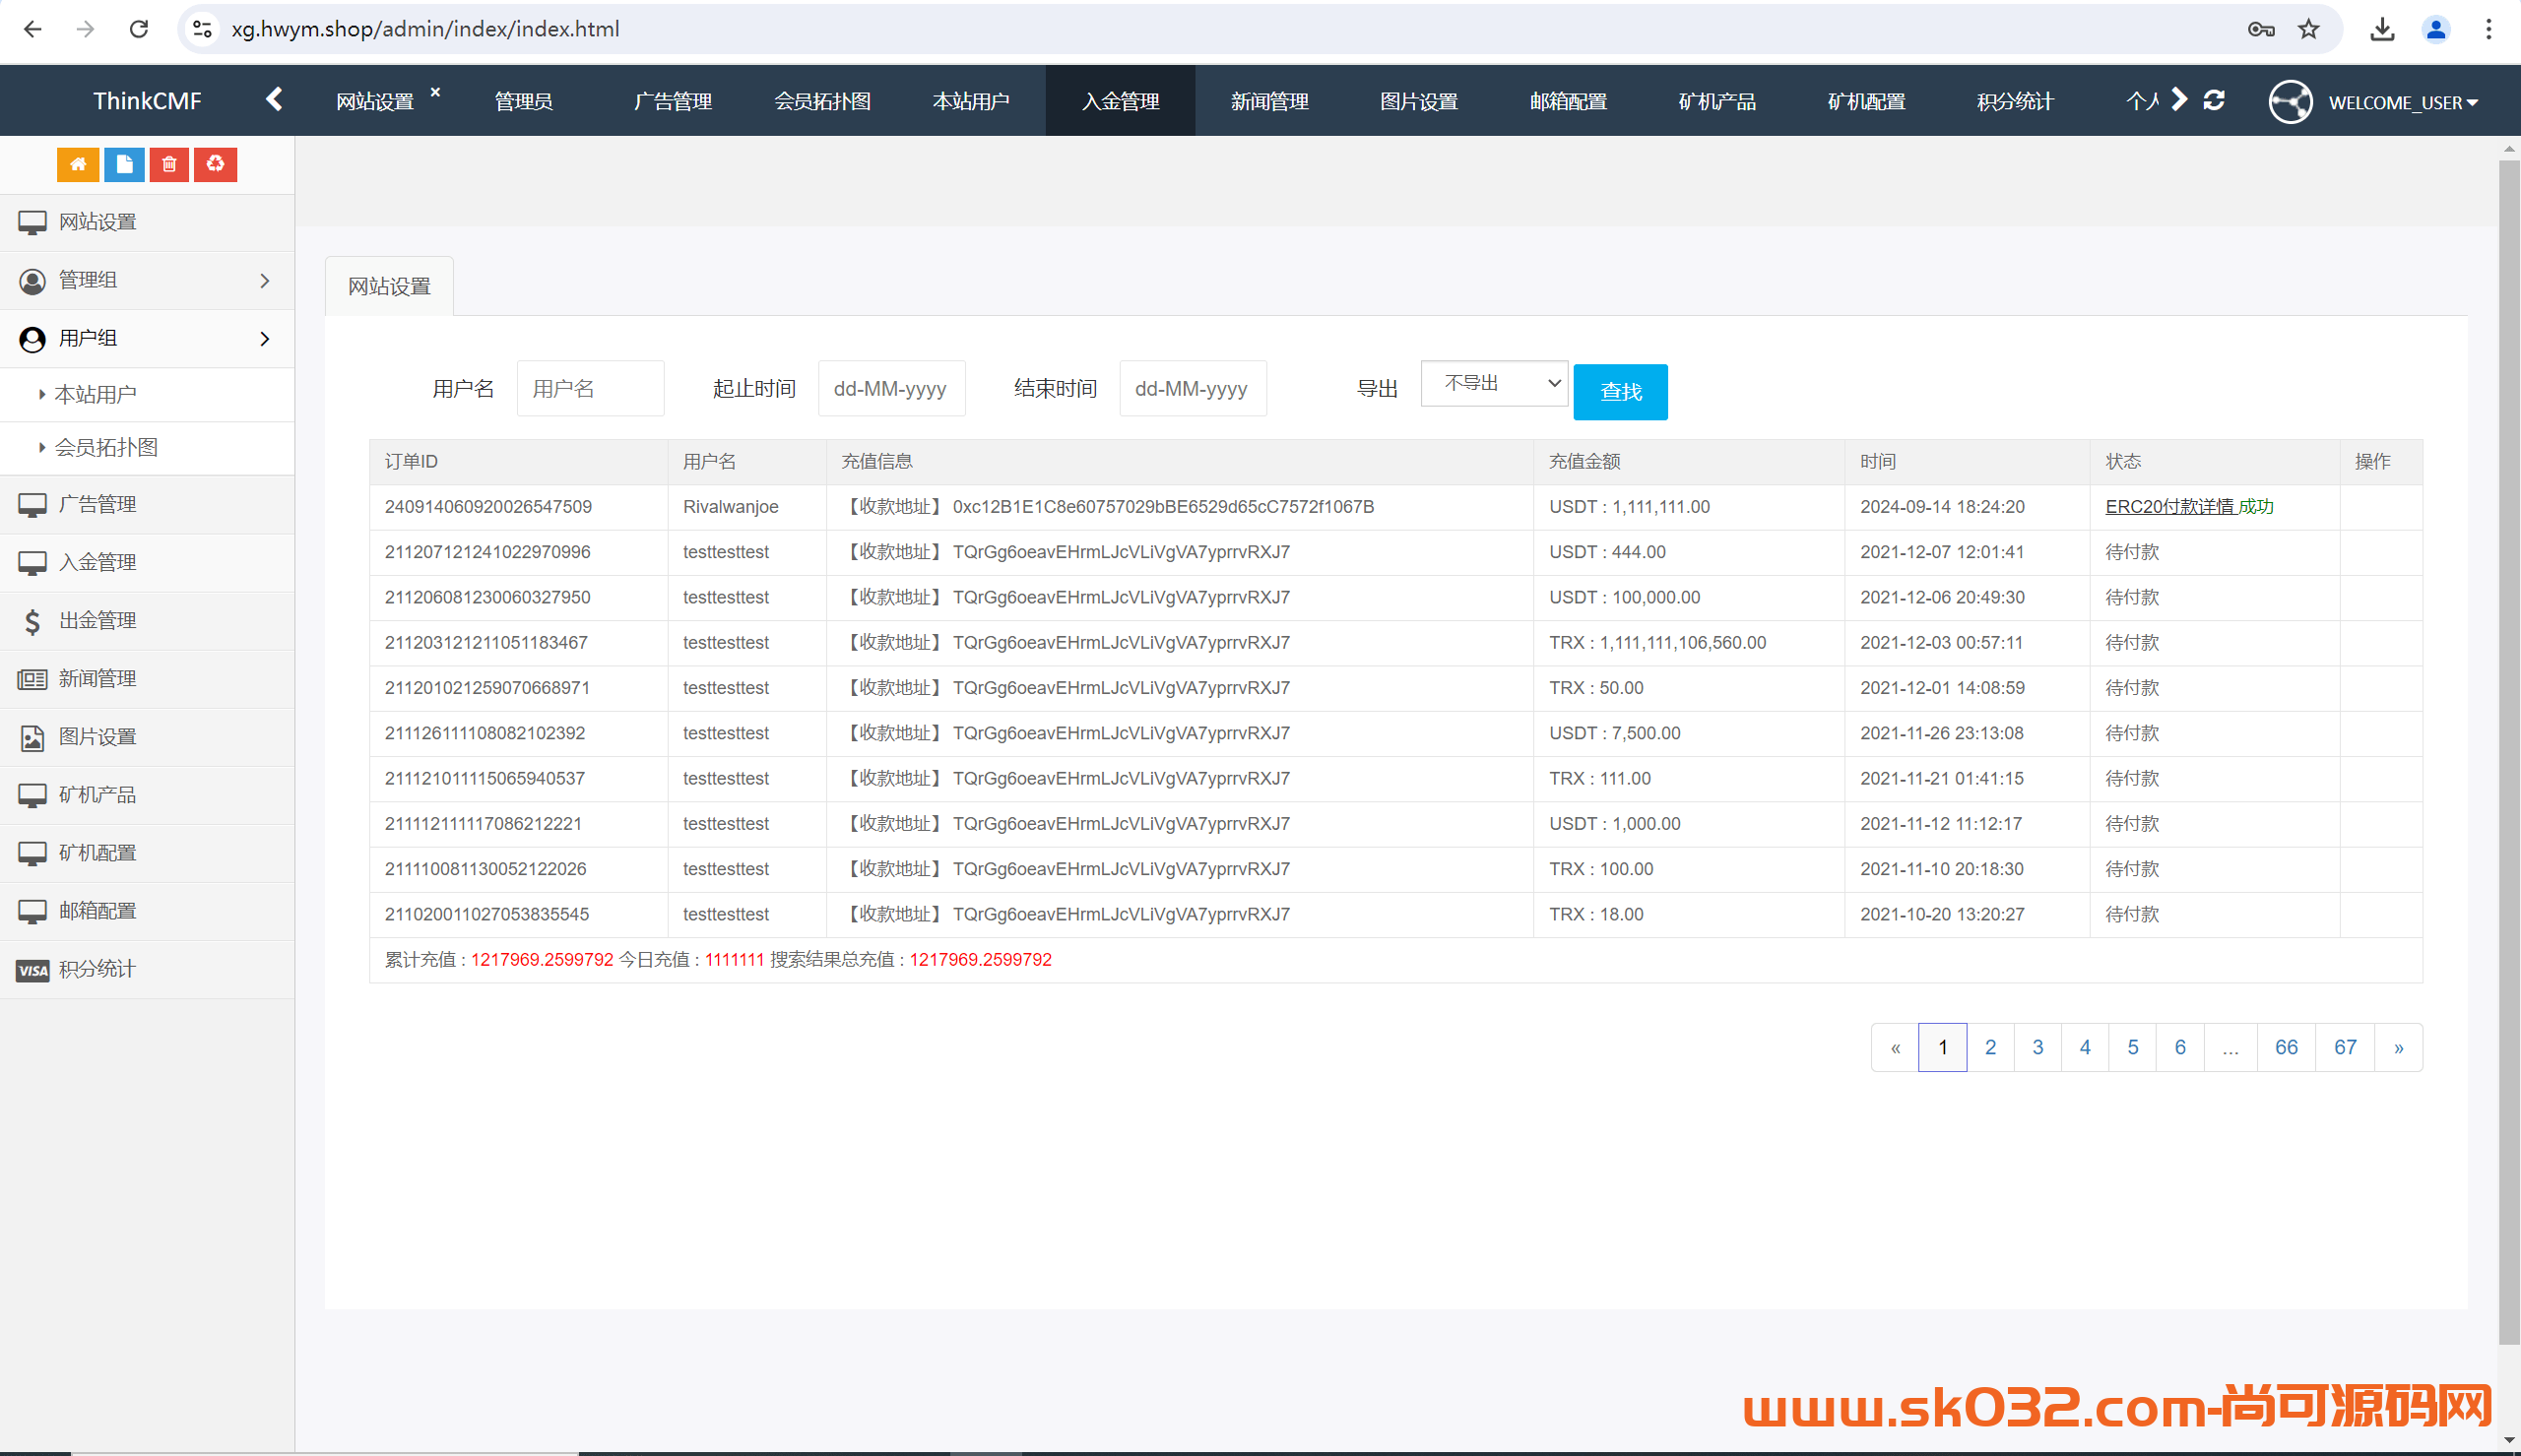This screenshot has width=2521, height=1456.
Task: Click the orange home icon button
Action: point(78,164)
